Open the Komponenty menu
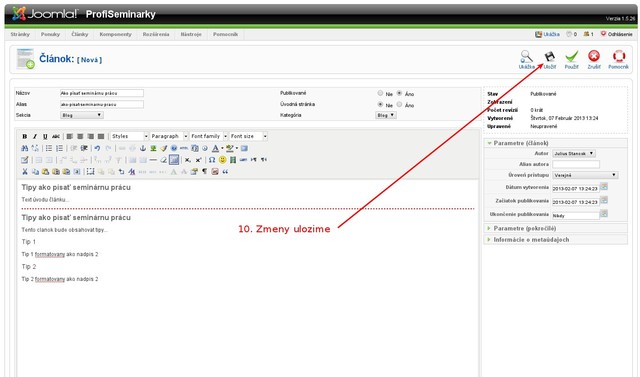This screenshot has width=640, height=377. click(116, 35)
